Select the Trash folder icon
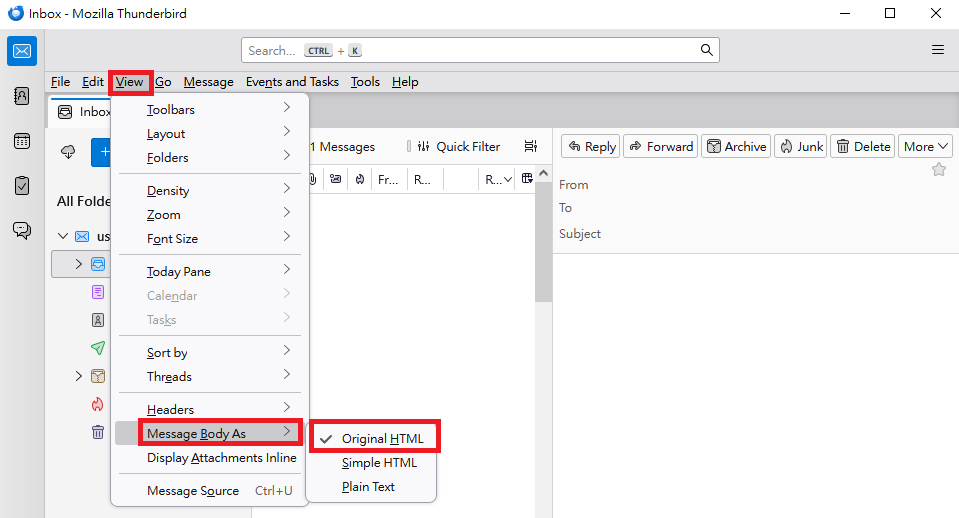 tap(98, 432)
